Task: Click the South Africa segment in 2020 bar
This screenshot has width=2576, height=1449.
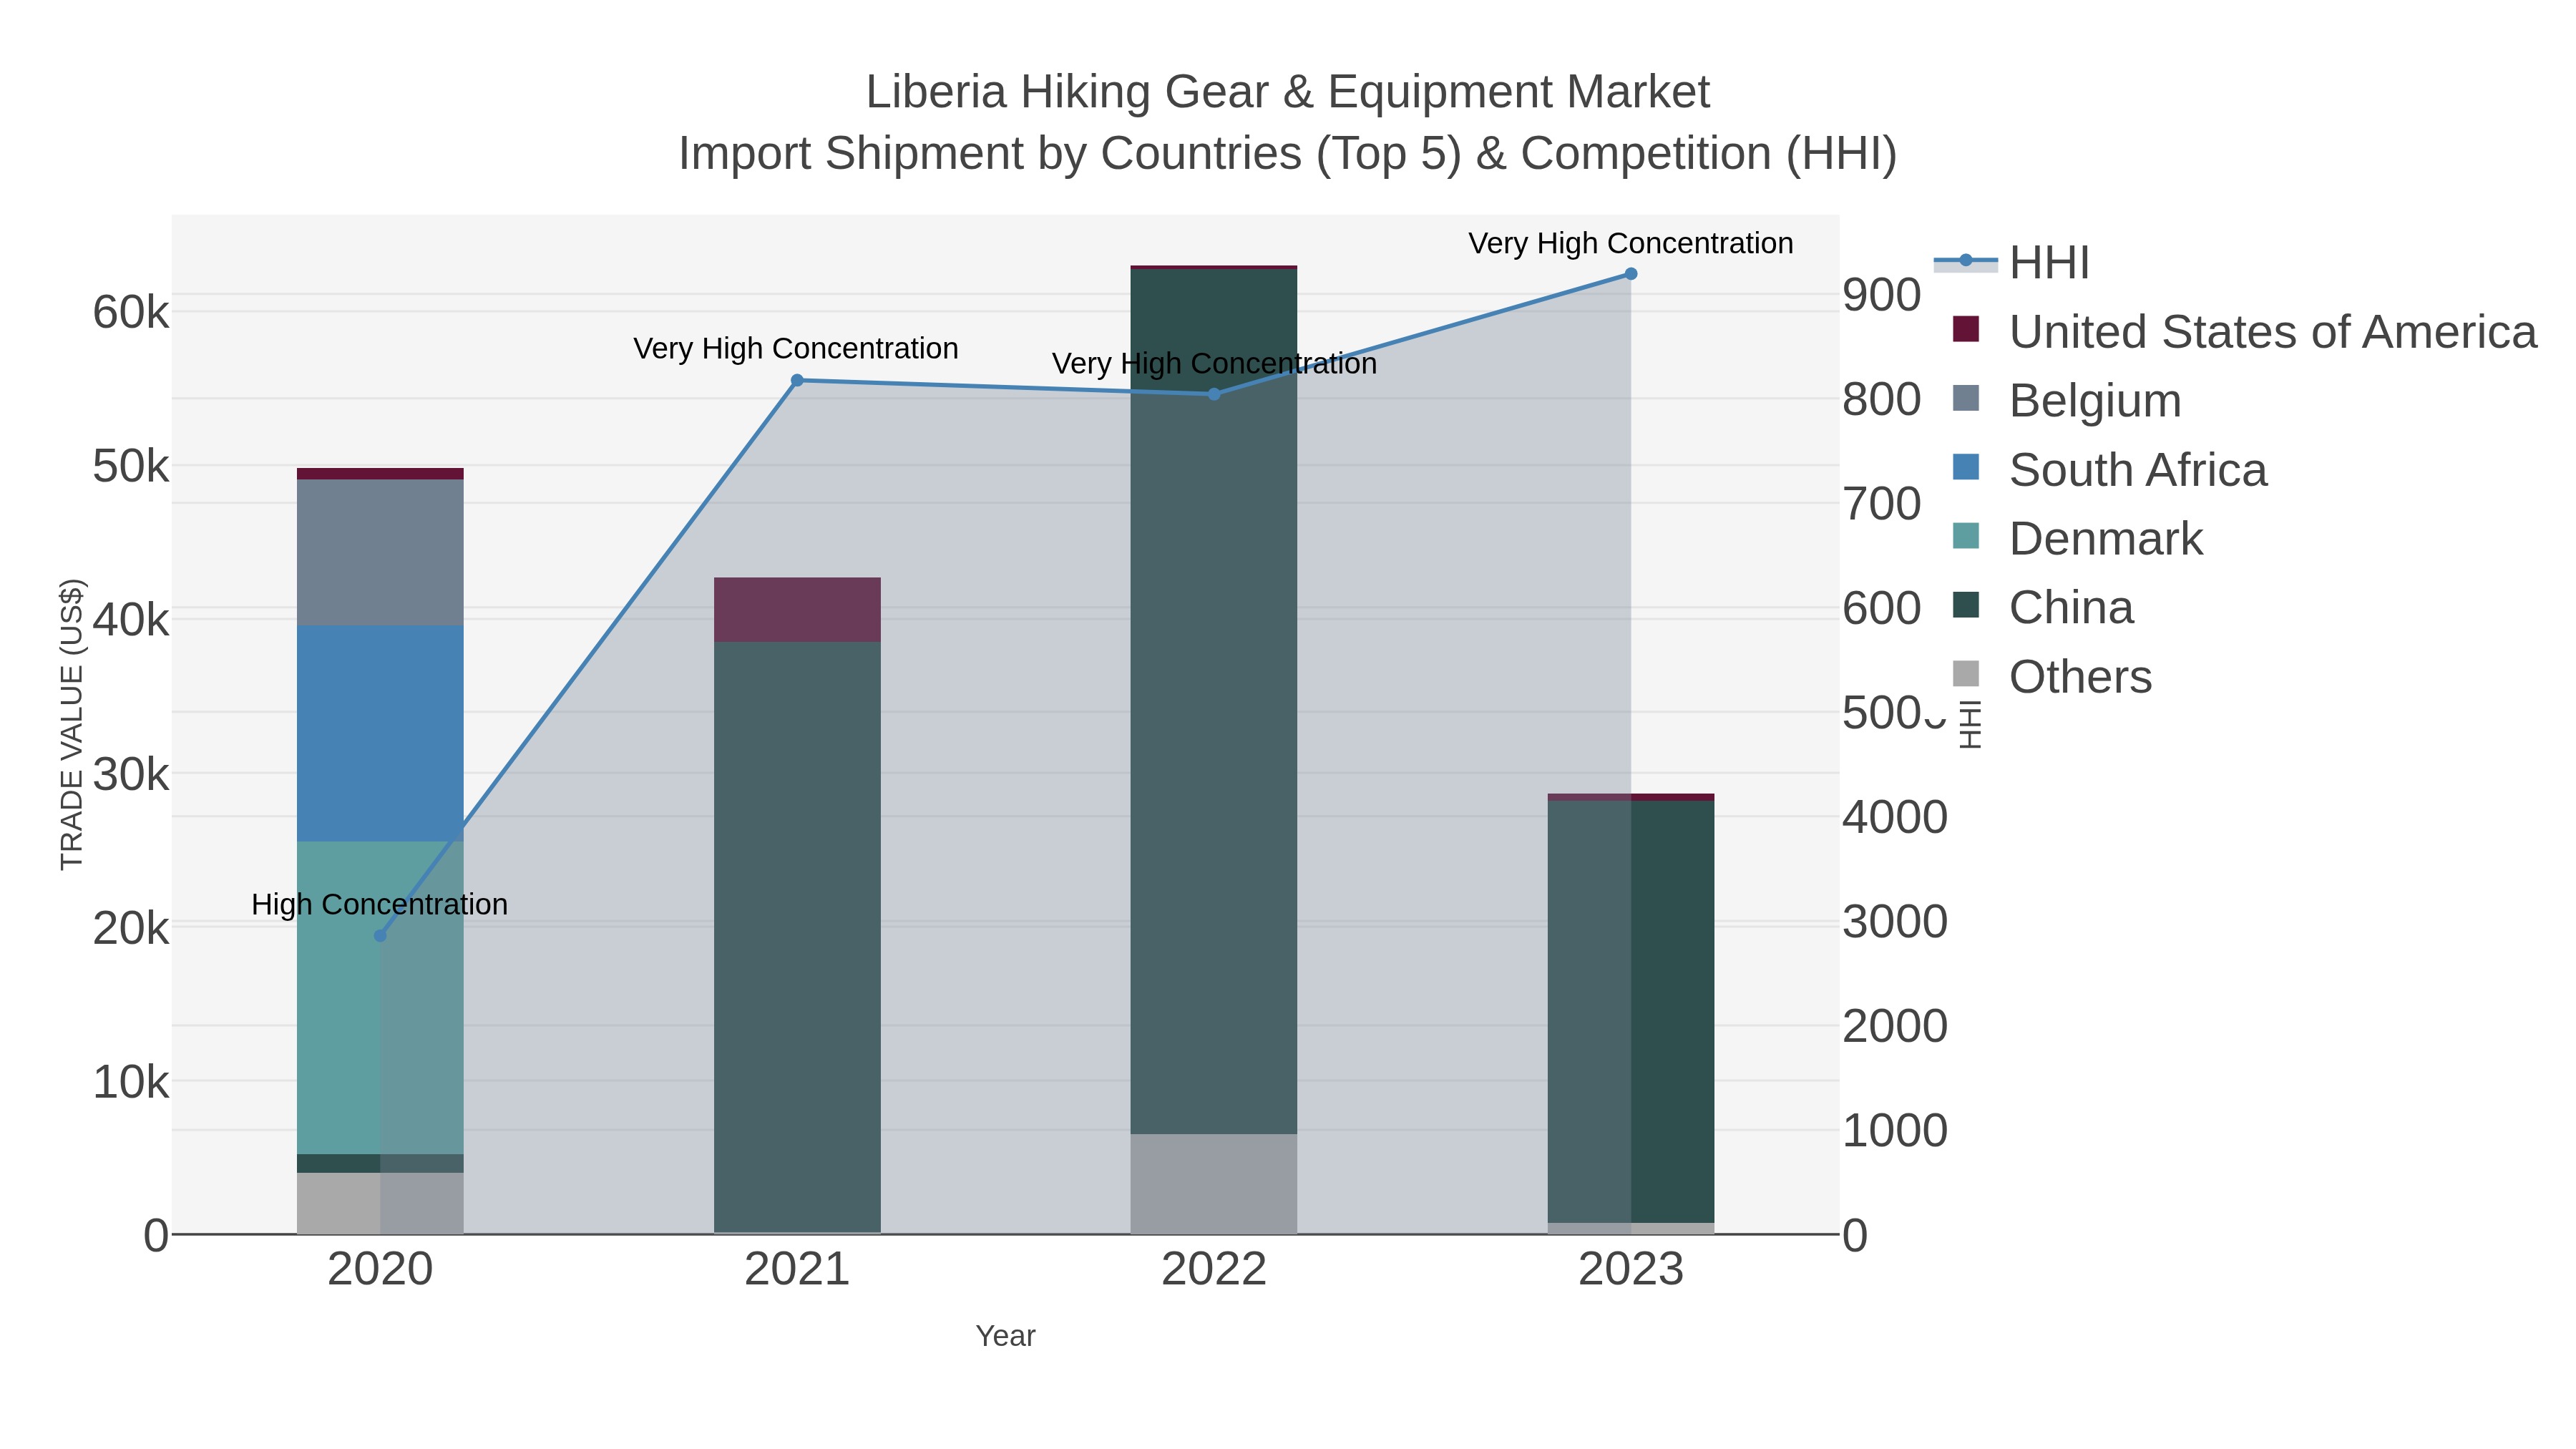Action: (x=380, y=734)
